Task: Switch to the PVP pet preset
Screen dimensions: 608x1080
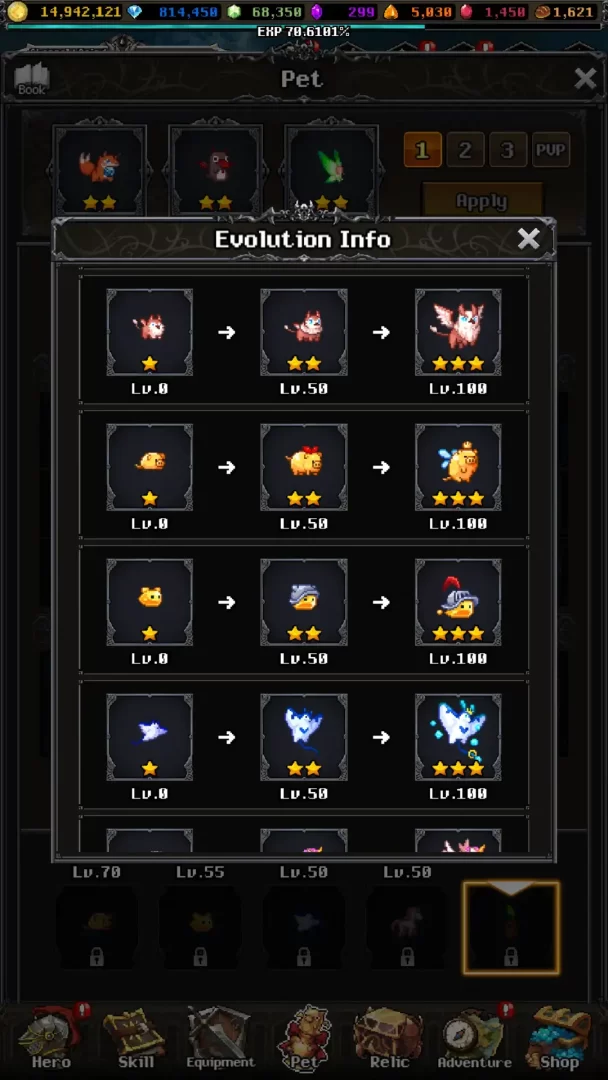Action: (551, 149)
